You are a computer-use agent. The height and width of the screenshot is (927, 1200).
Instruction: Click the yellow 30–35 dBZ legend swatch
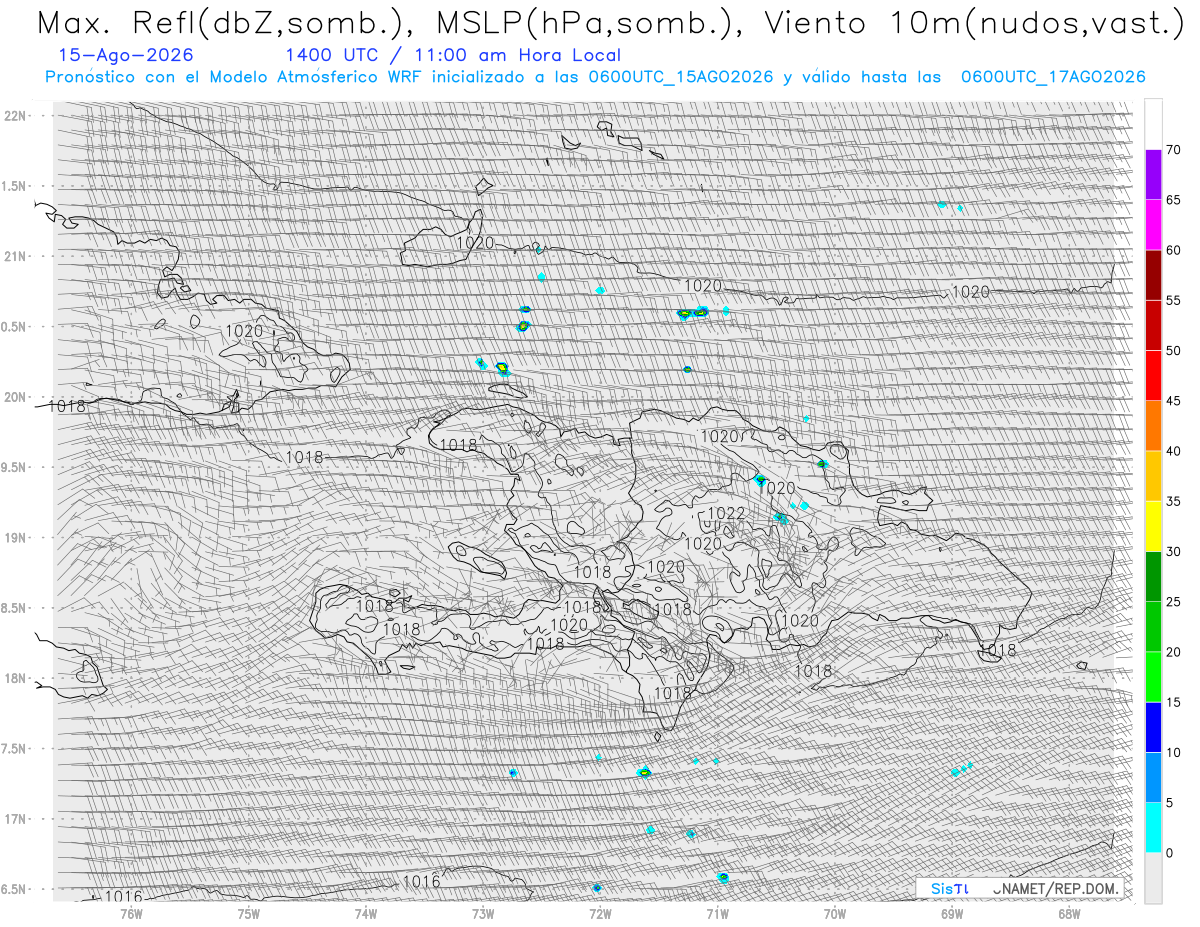(1153, 526)
